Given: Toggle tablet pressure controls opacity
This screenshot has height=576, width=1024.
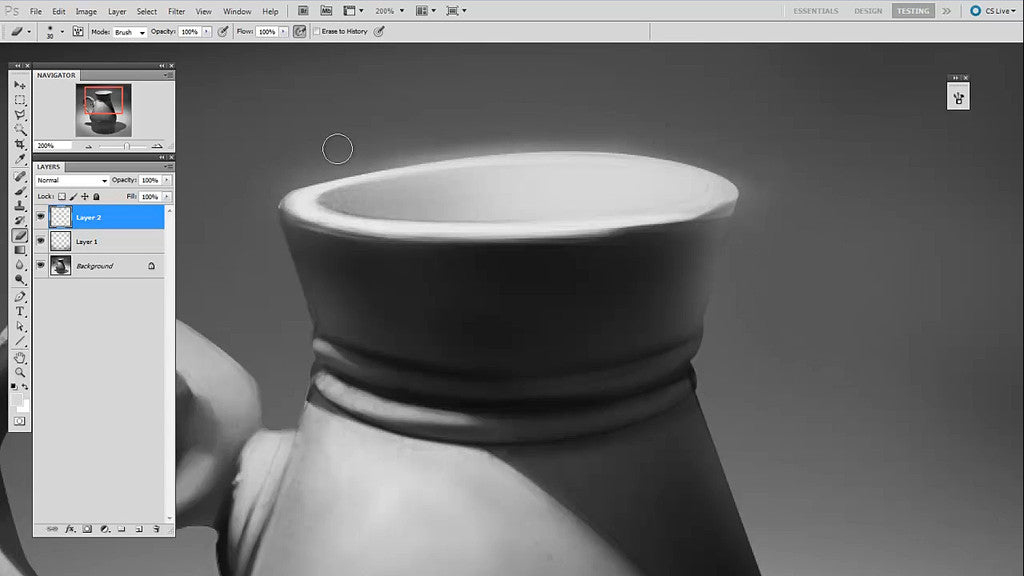Looking at the screenshot, I should [223, 31].
